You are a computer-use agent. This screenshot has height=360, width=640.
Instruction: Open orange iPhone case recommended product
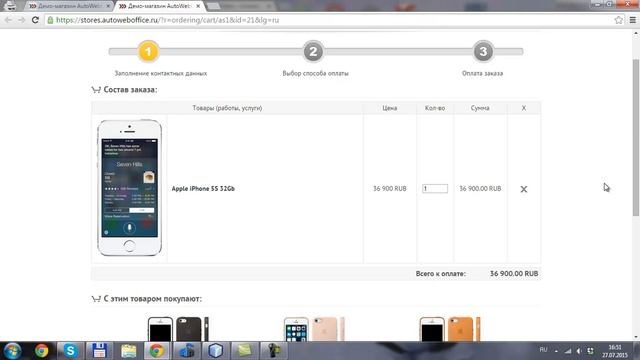tap(450, 329)
